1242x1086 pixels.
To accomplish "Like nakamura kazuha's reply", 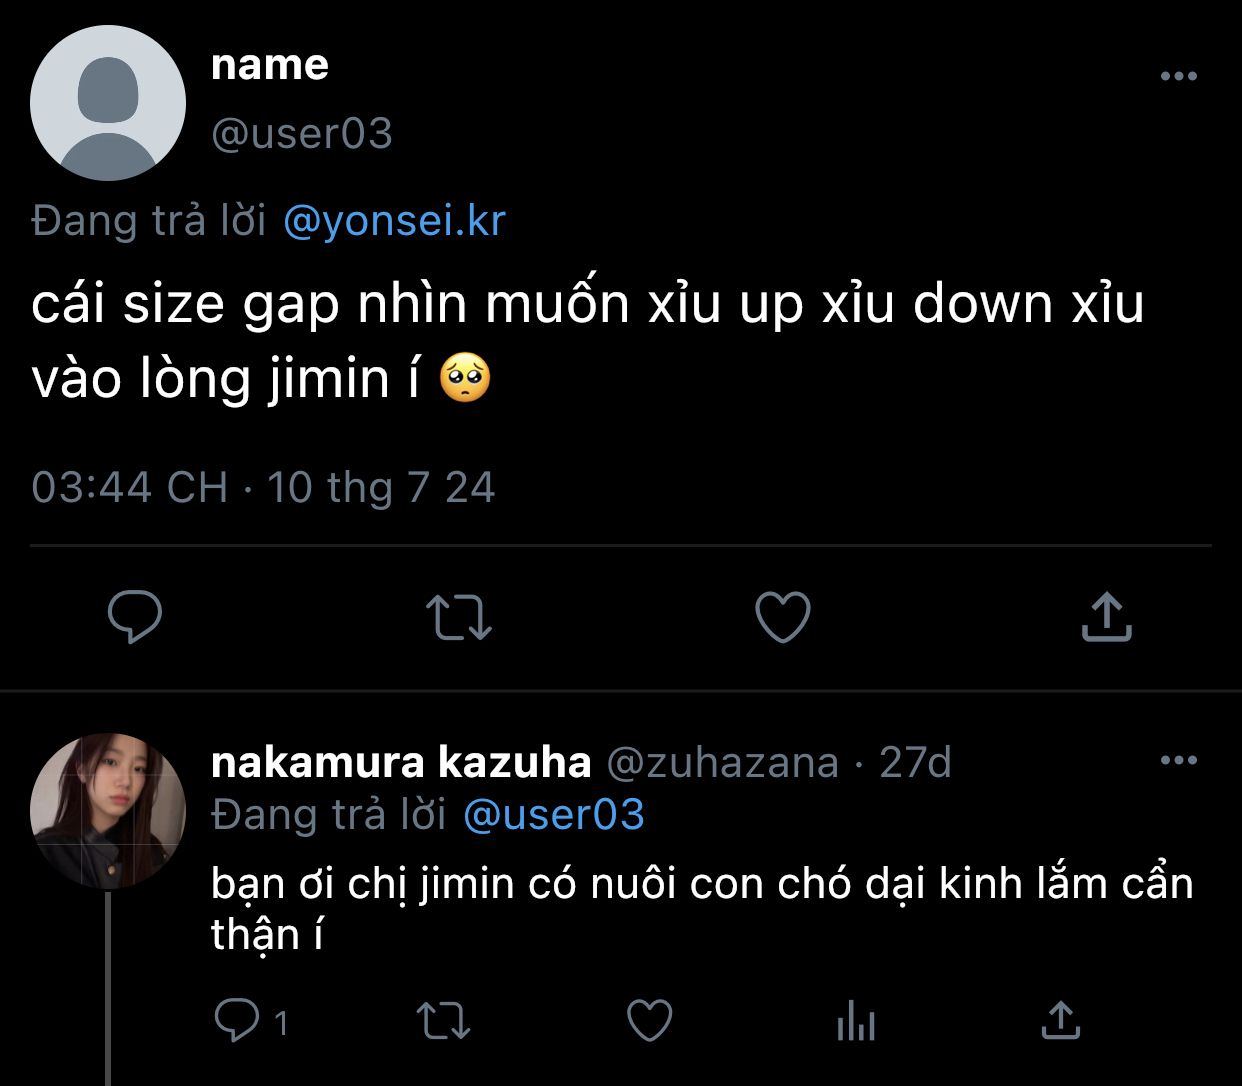I will [649, 1021].
